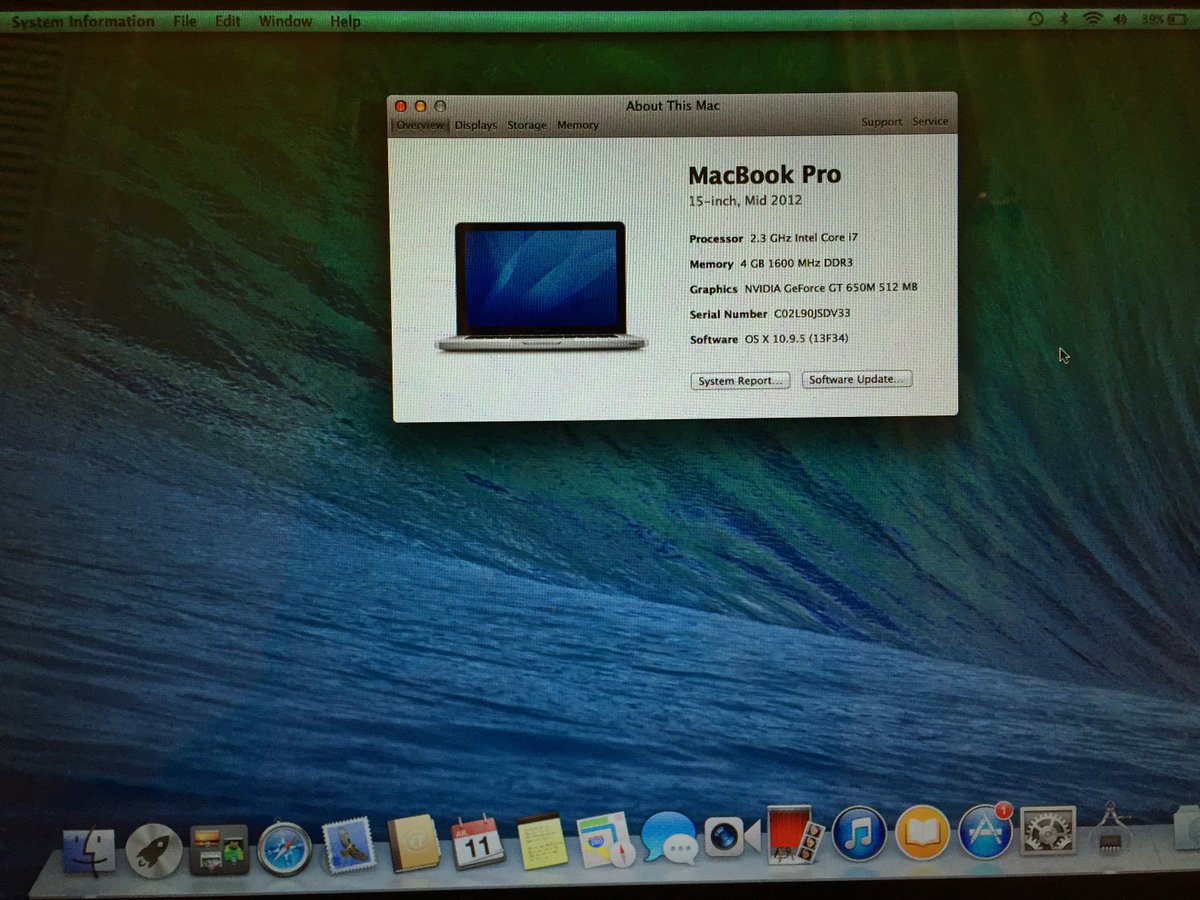Screen dimensions: 1200x900
Task: Open the Window menu
Action: coord(284,21)
